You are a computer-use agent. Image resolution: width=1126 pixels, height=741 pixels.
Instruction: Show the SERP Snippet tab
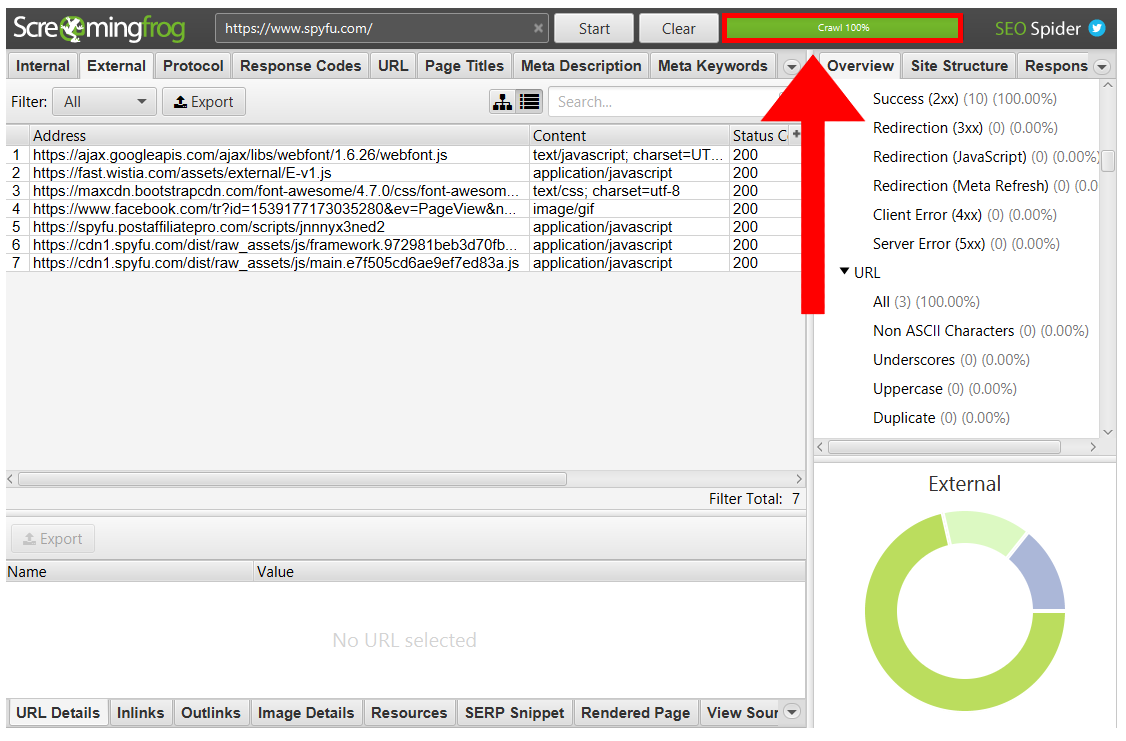point(514,713)
